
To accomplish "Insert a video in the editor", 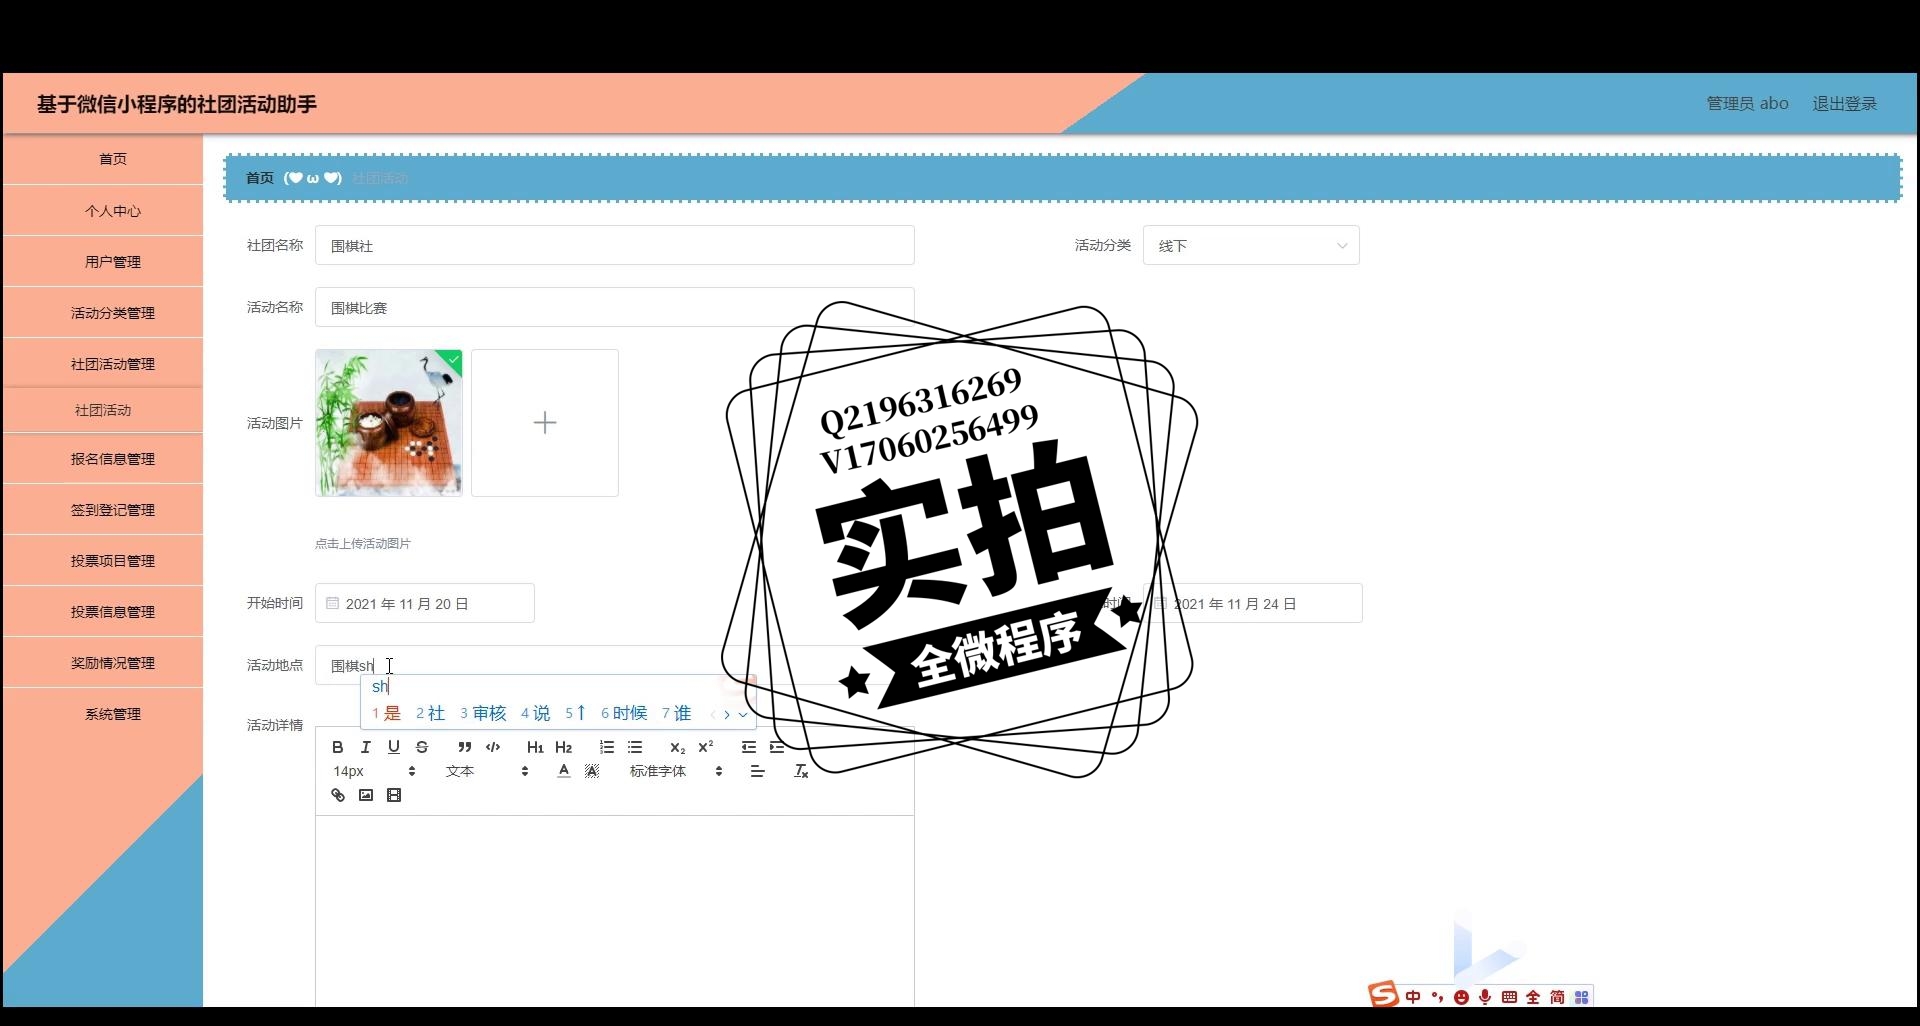I will [x=394, y=795].
